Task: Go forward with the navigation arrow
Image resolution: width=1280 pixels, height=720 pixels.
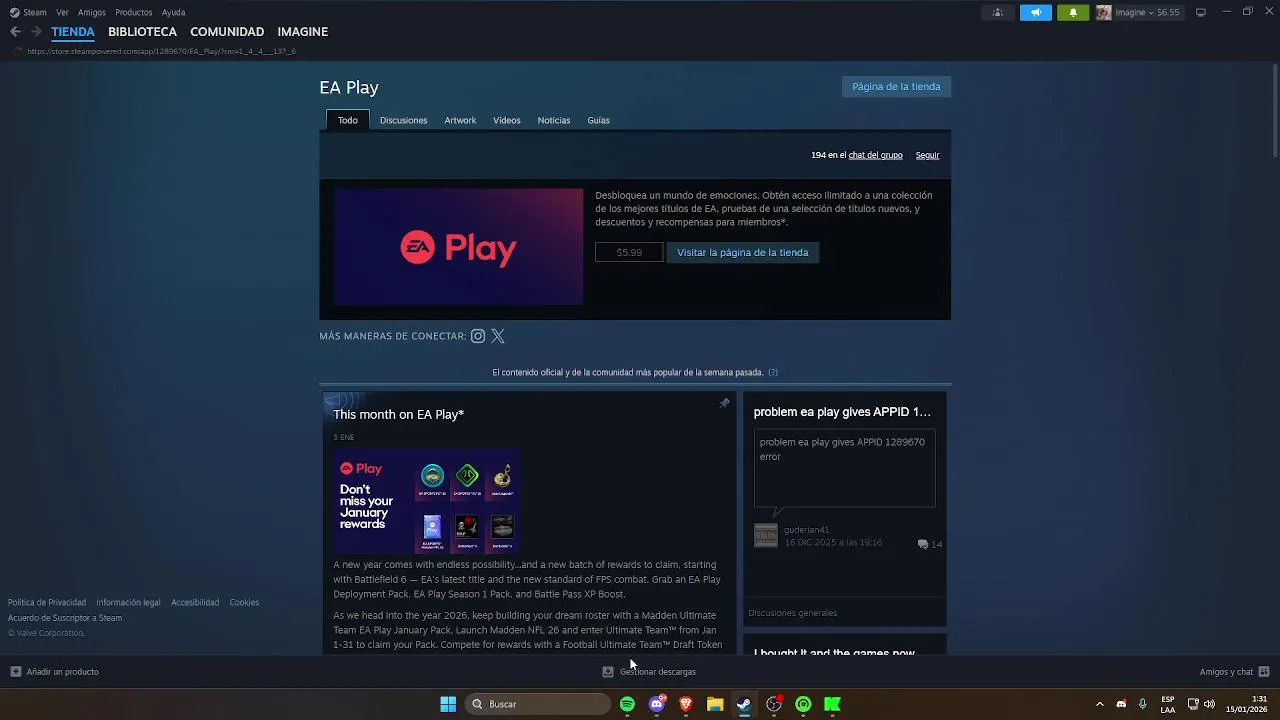Action: (36, 32)
